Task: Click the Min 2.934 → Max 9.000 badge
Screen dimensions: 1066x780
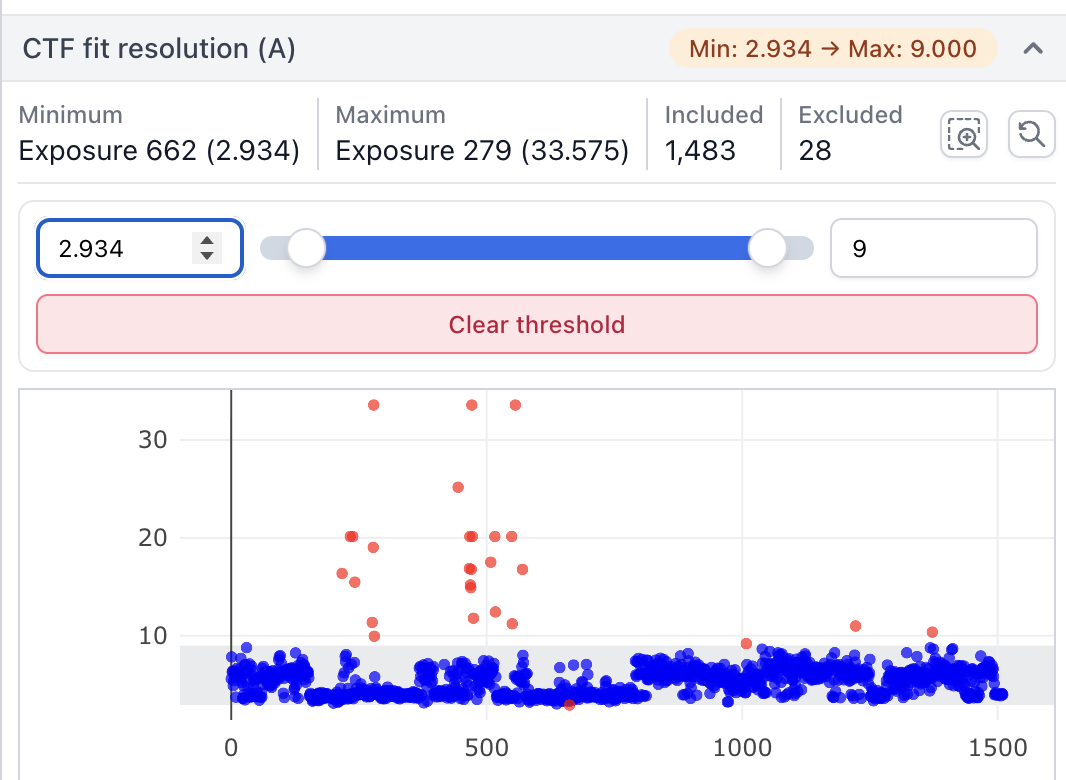Action: tap(832, 48)
